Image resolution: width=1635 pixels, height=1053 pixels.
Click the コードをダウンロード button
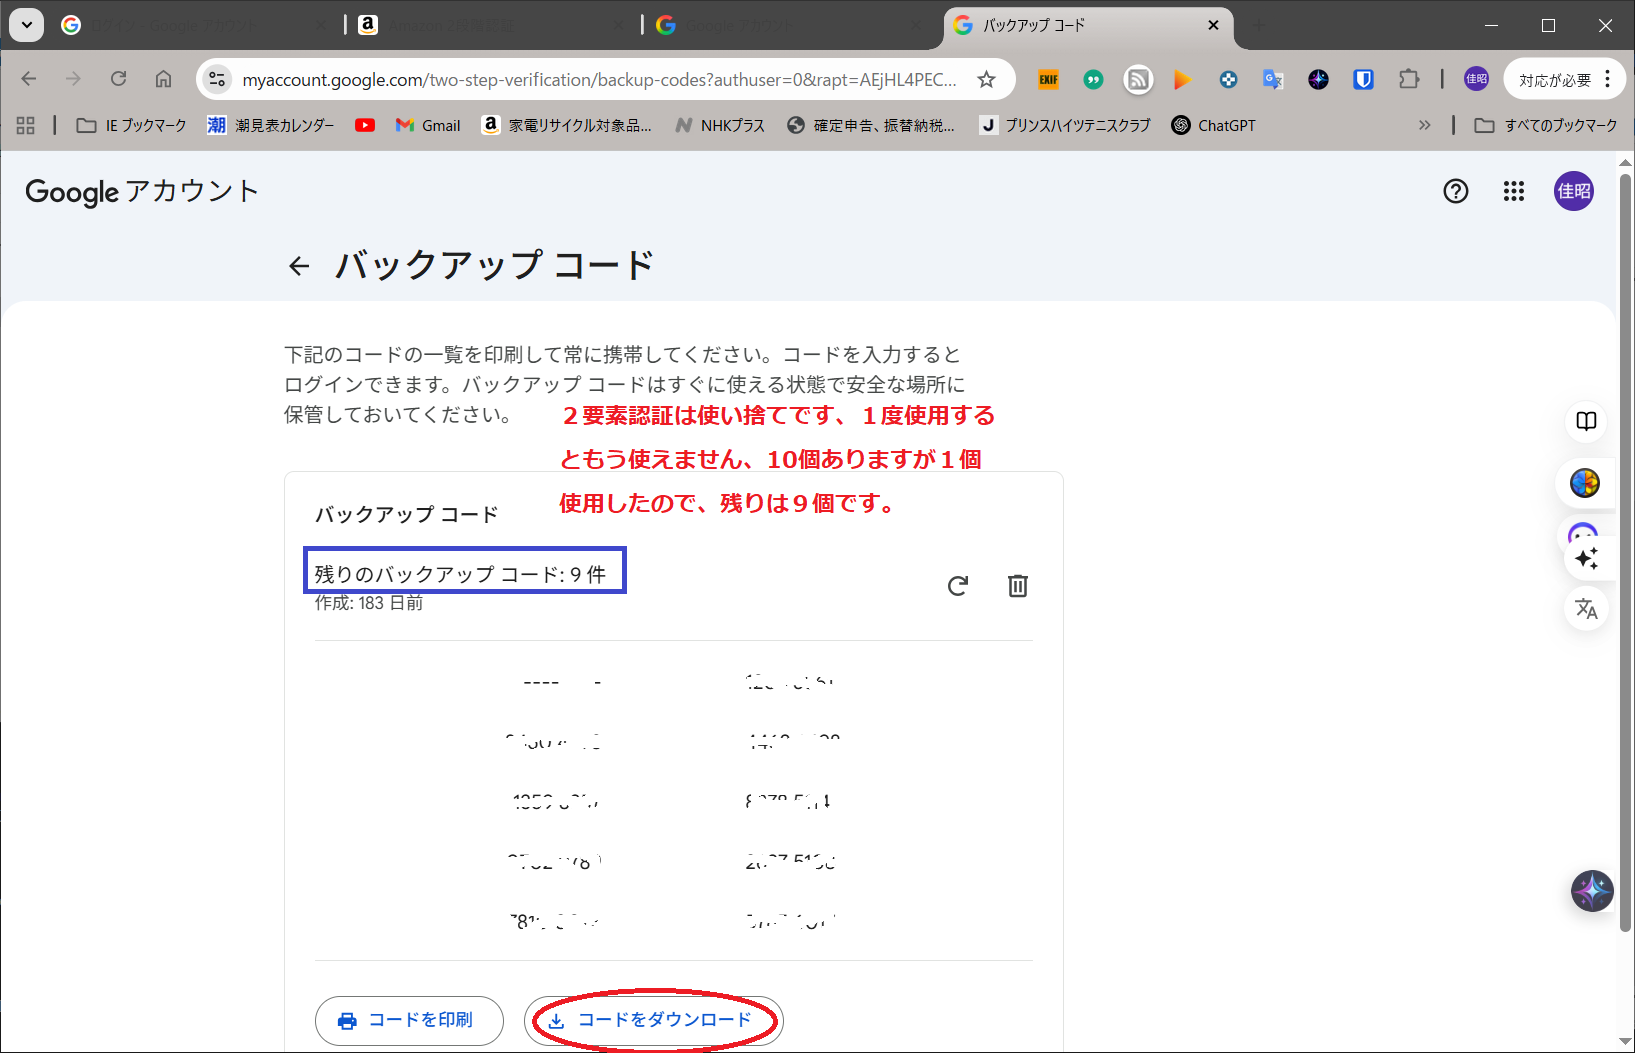[x=653, y=1020]
